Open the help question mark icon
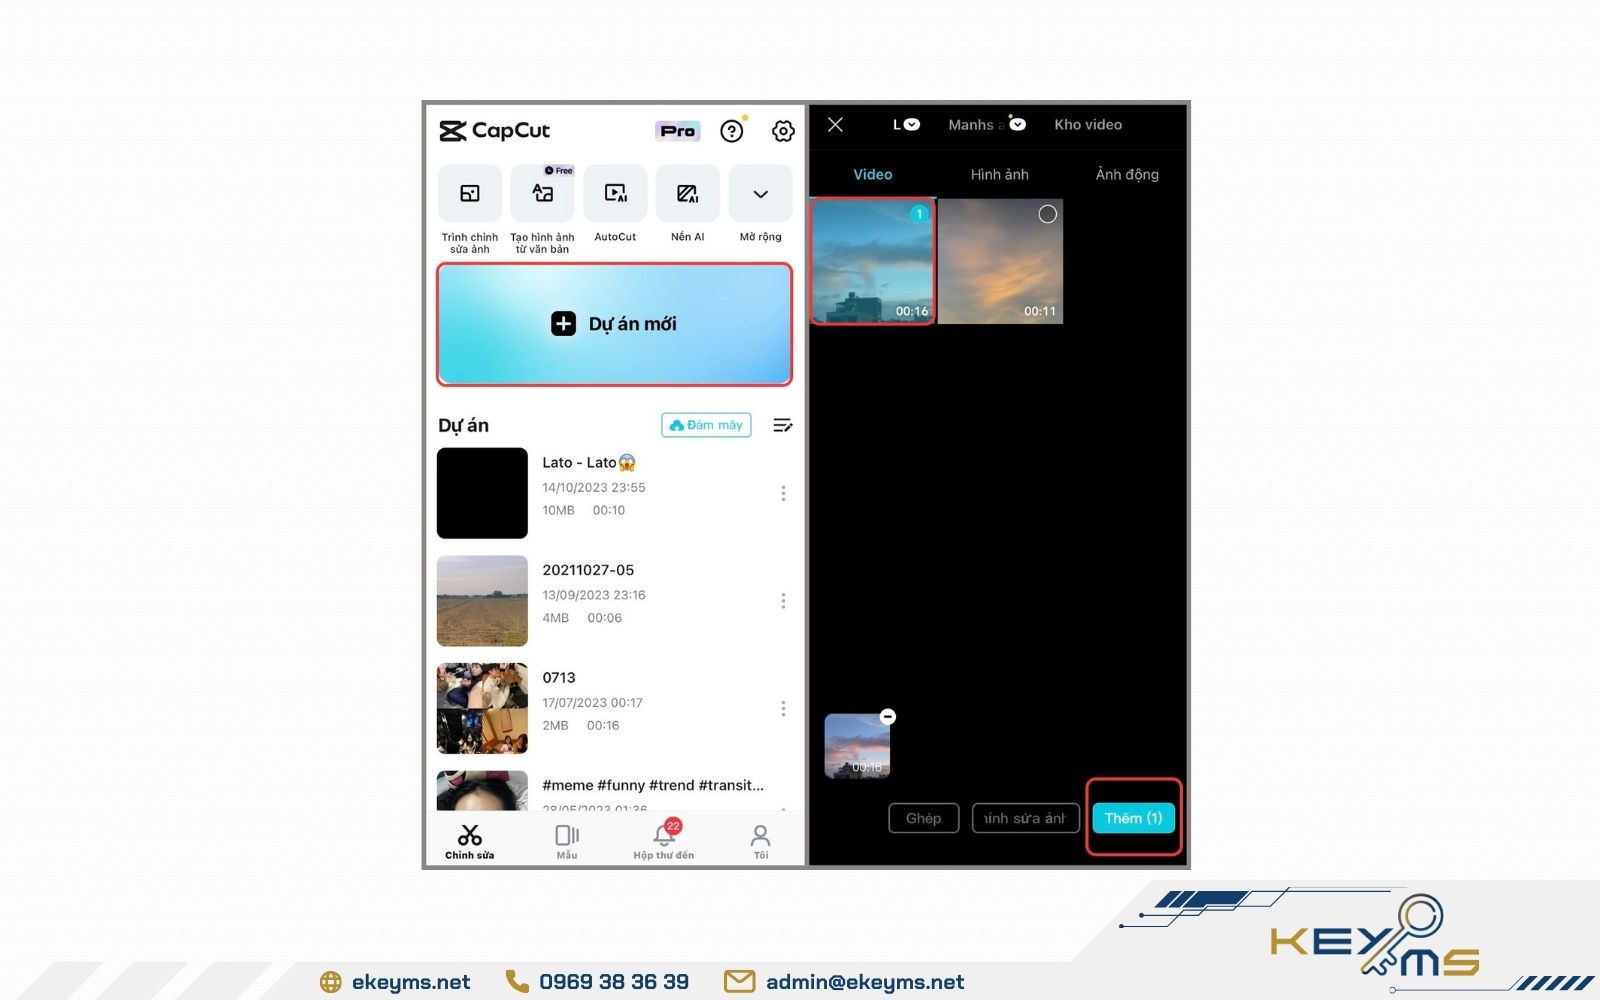1600x1000 pixels. coord(732,131)
